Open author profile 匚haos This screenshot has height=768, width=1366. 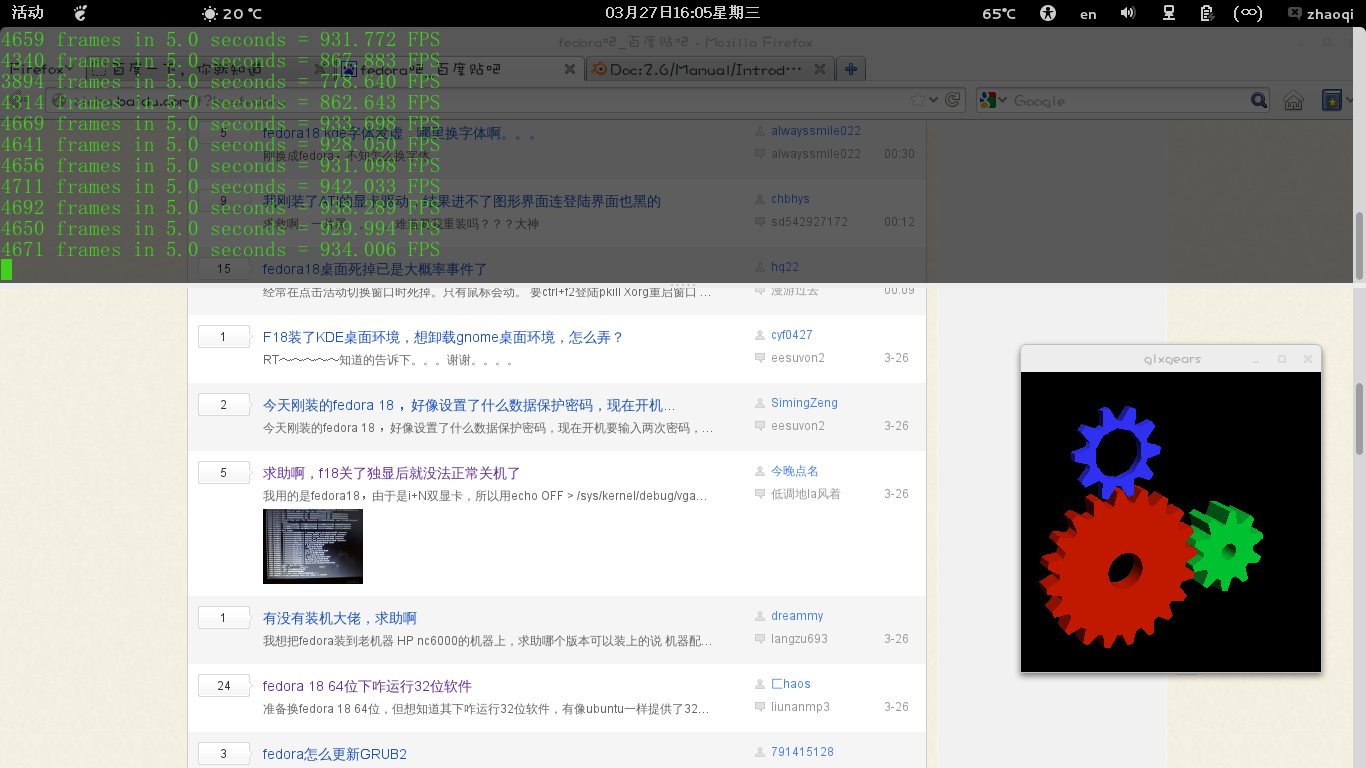[x=791, y=684]
